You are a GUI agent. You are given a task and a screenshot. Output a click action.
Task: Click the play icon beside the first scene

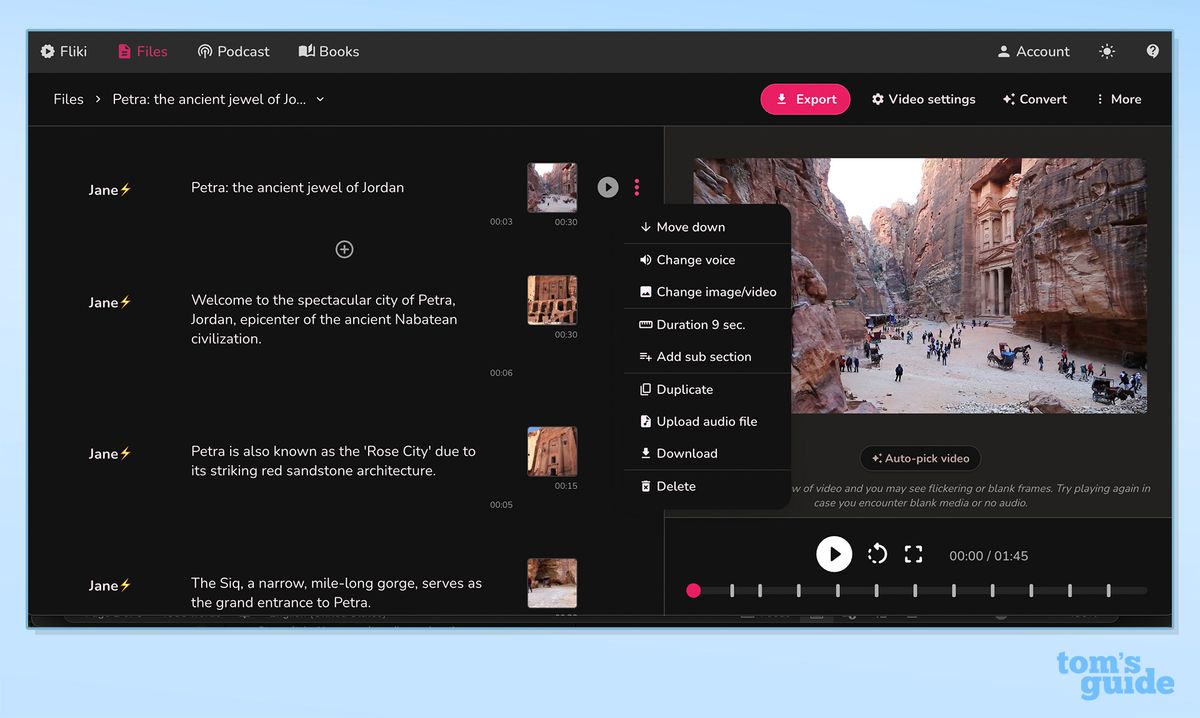pos(608,187)
